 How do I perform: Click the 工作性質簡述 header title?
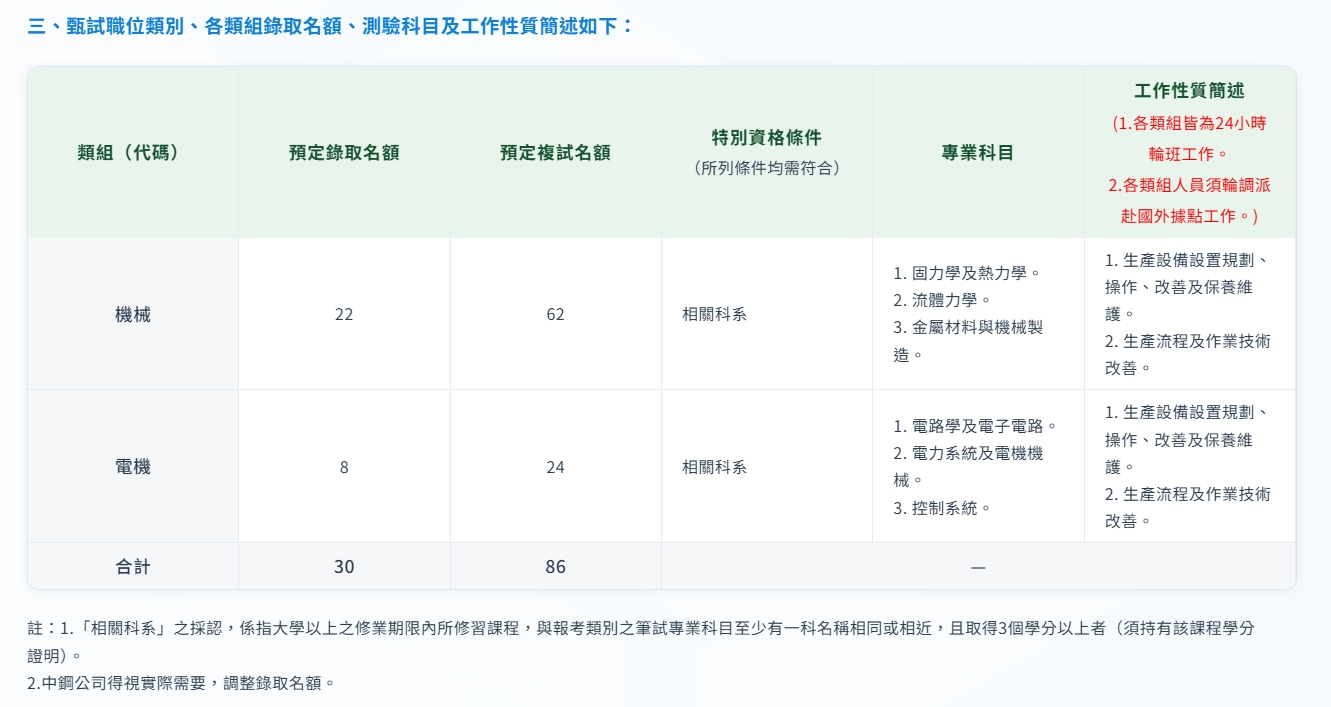pyautogui.click(x=1189, y=91)
